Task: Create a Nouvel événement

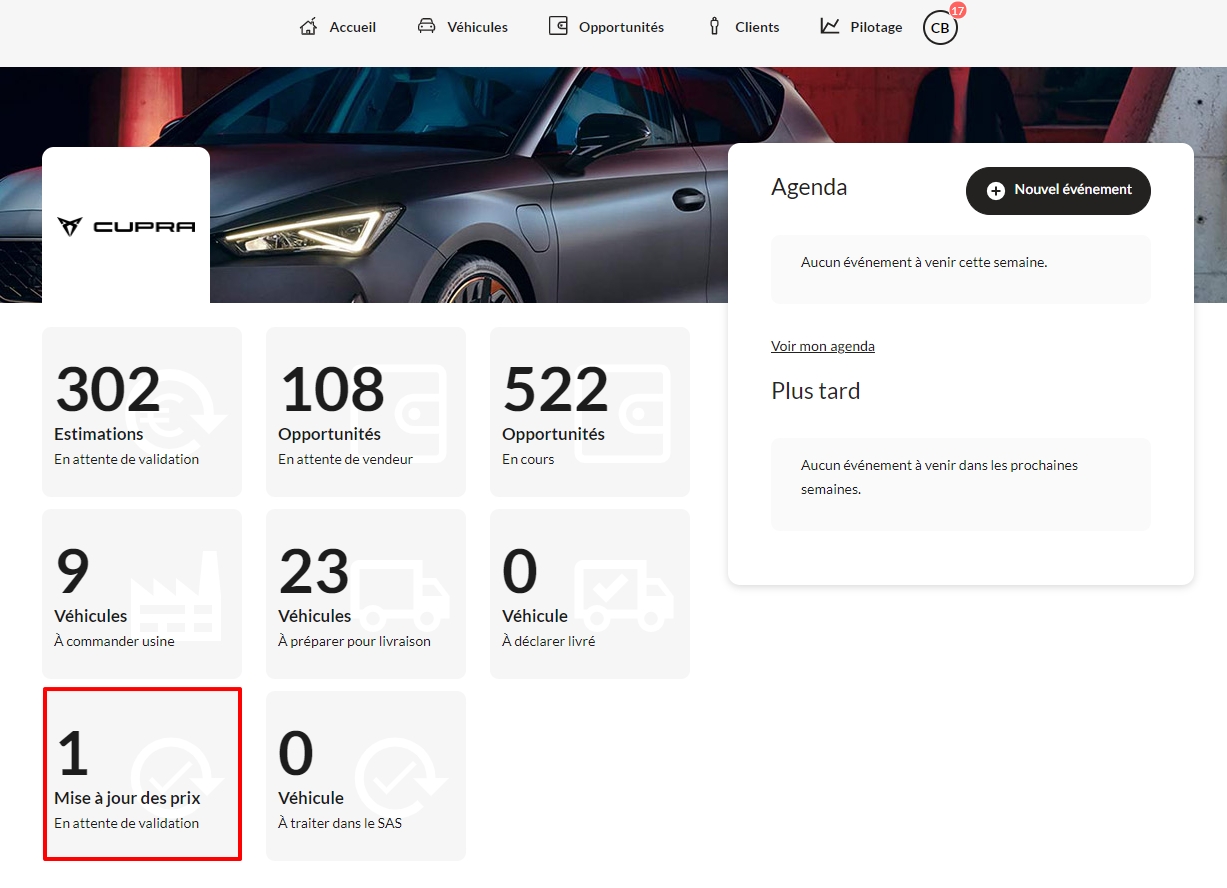Action: click(1058, 190)
